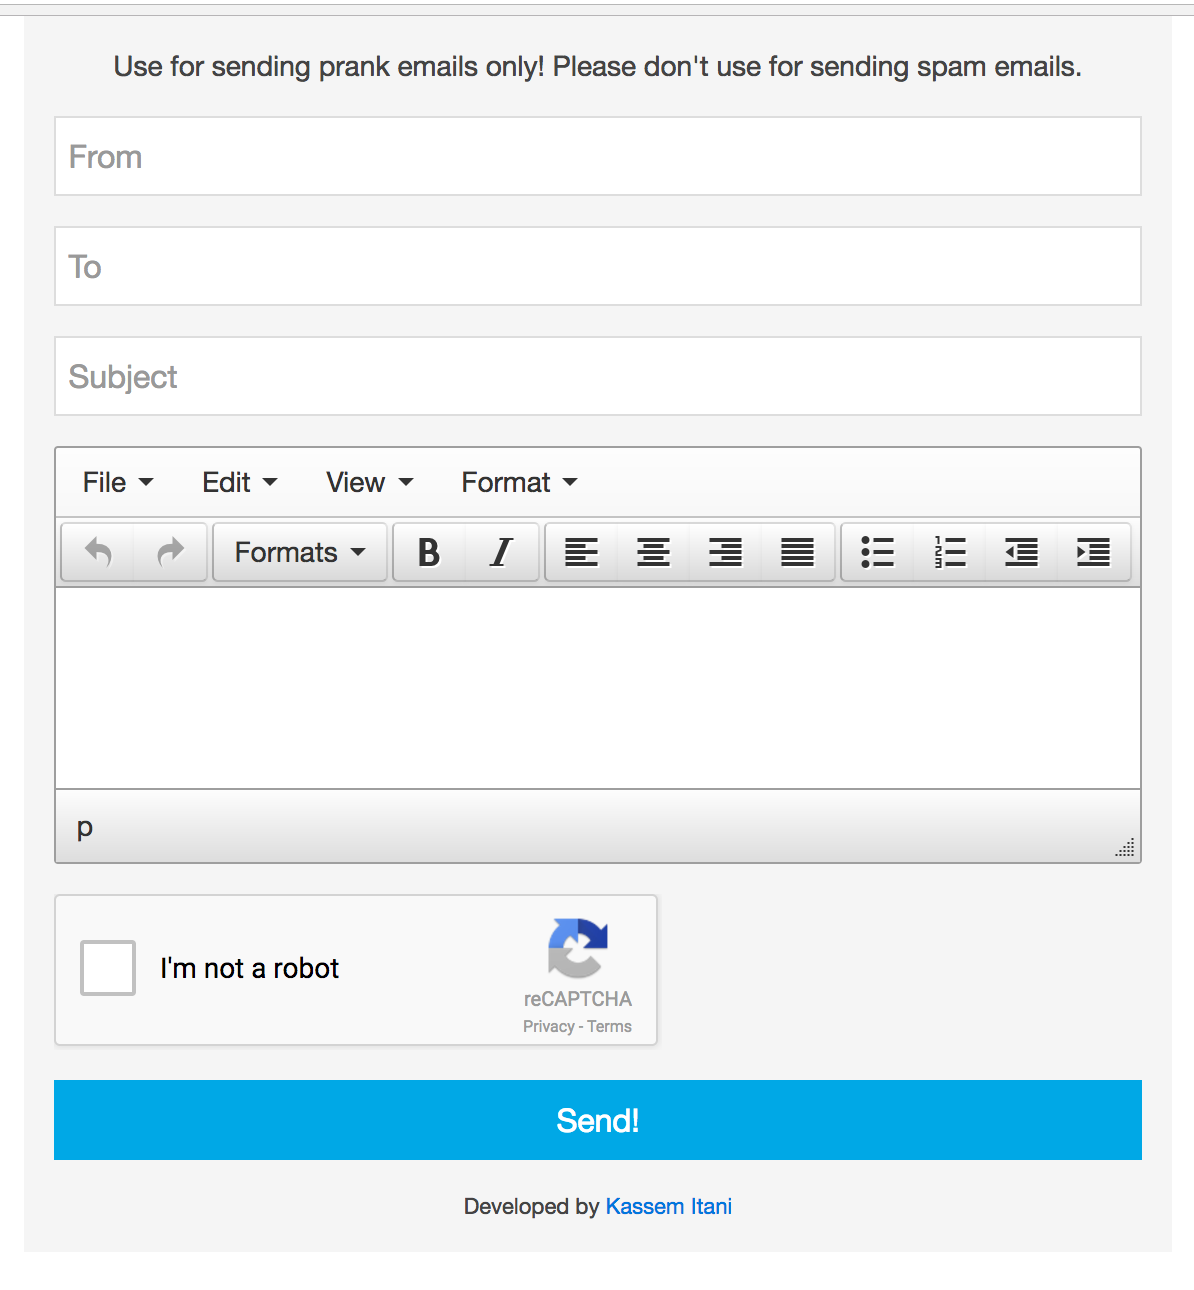The height and width of the screenshot is (1290, 1194).
Task: Open the Kassem Itani link
Action: tap(669, 1206)
